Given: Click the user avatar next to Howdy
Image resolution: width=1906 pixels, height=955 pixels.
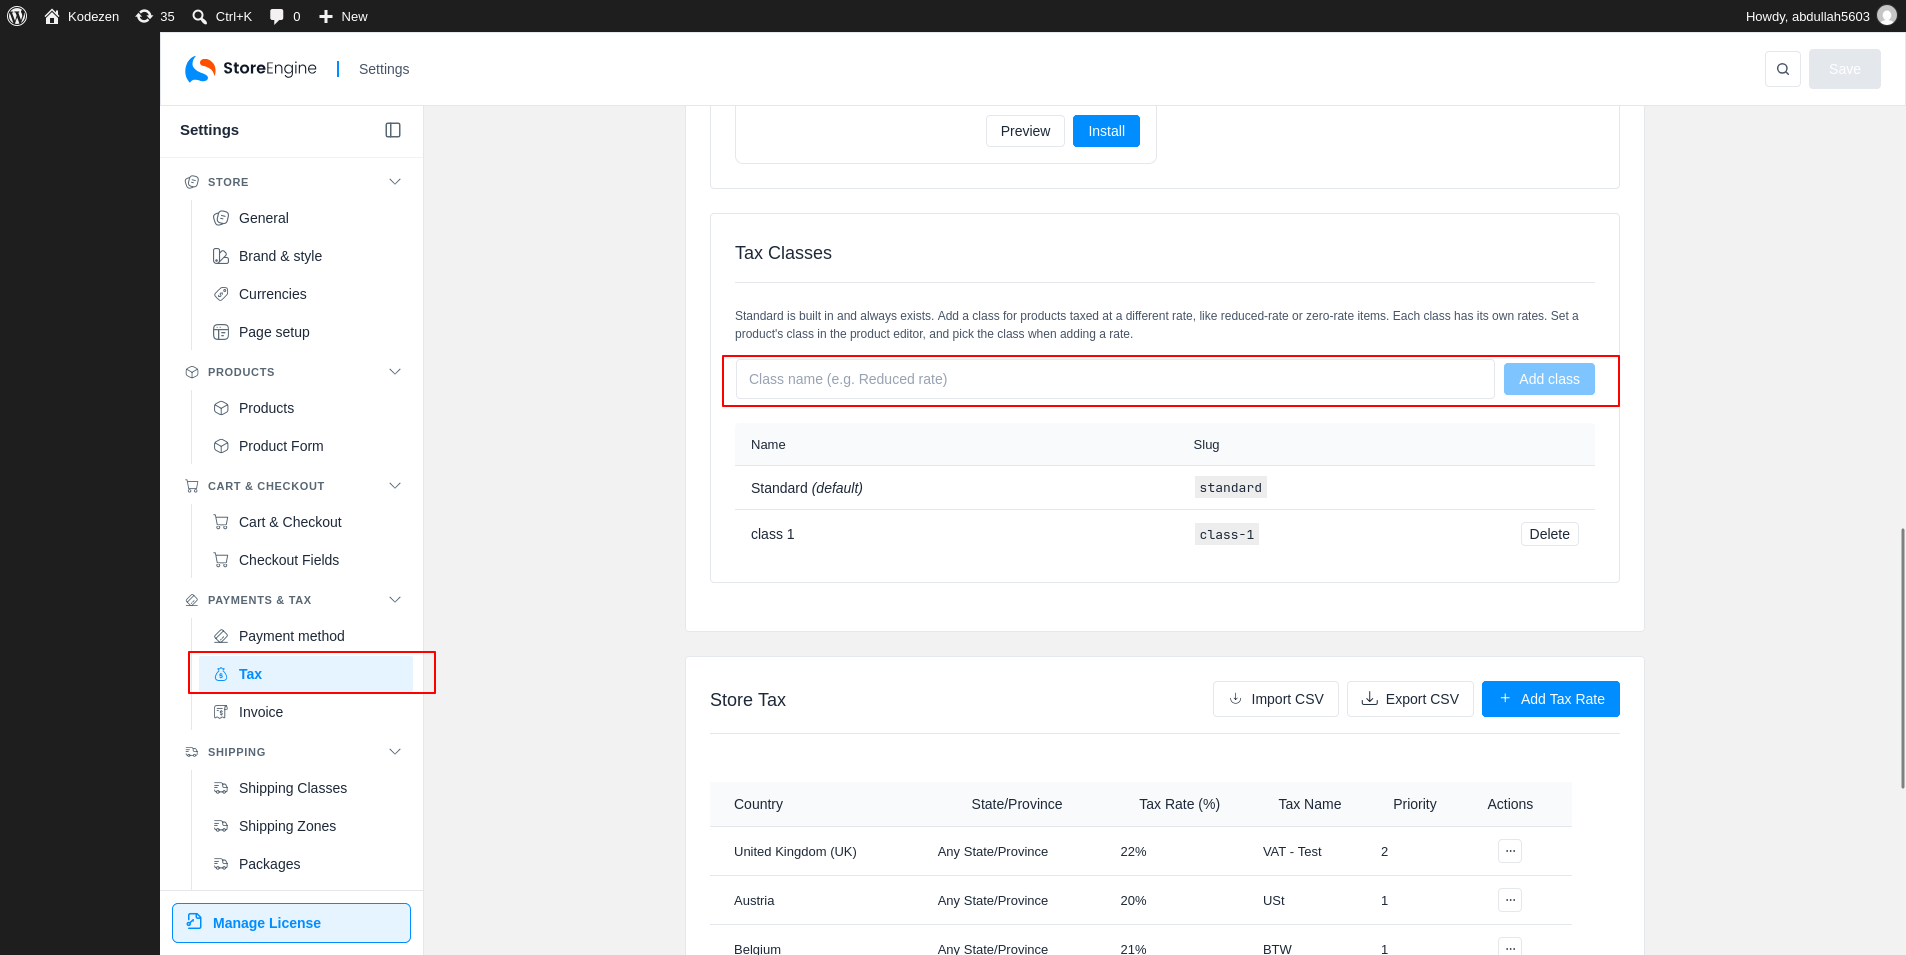Looking at the screenshot, I should (1887, 16).
